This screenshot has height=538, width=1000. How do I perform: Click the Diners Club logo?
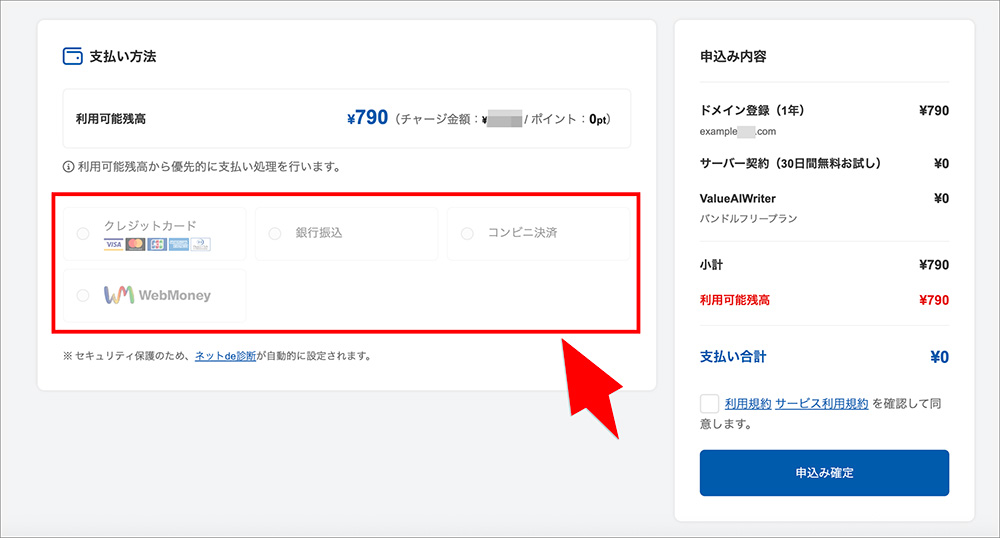coord(200,244)
